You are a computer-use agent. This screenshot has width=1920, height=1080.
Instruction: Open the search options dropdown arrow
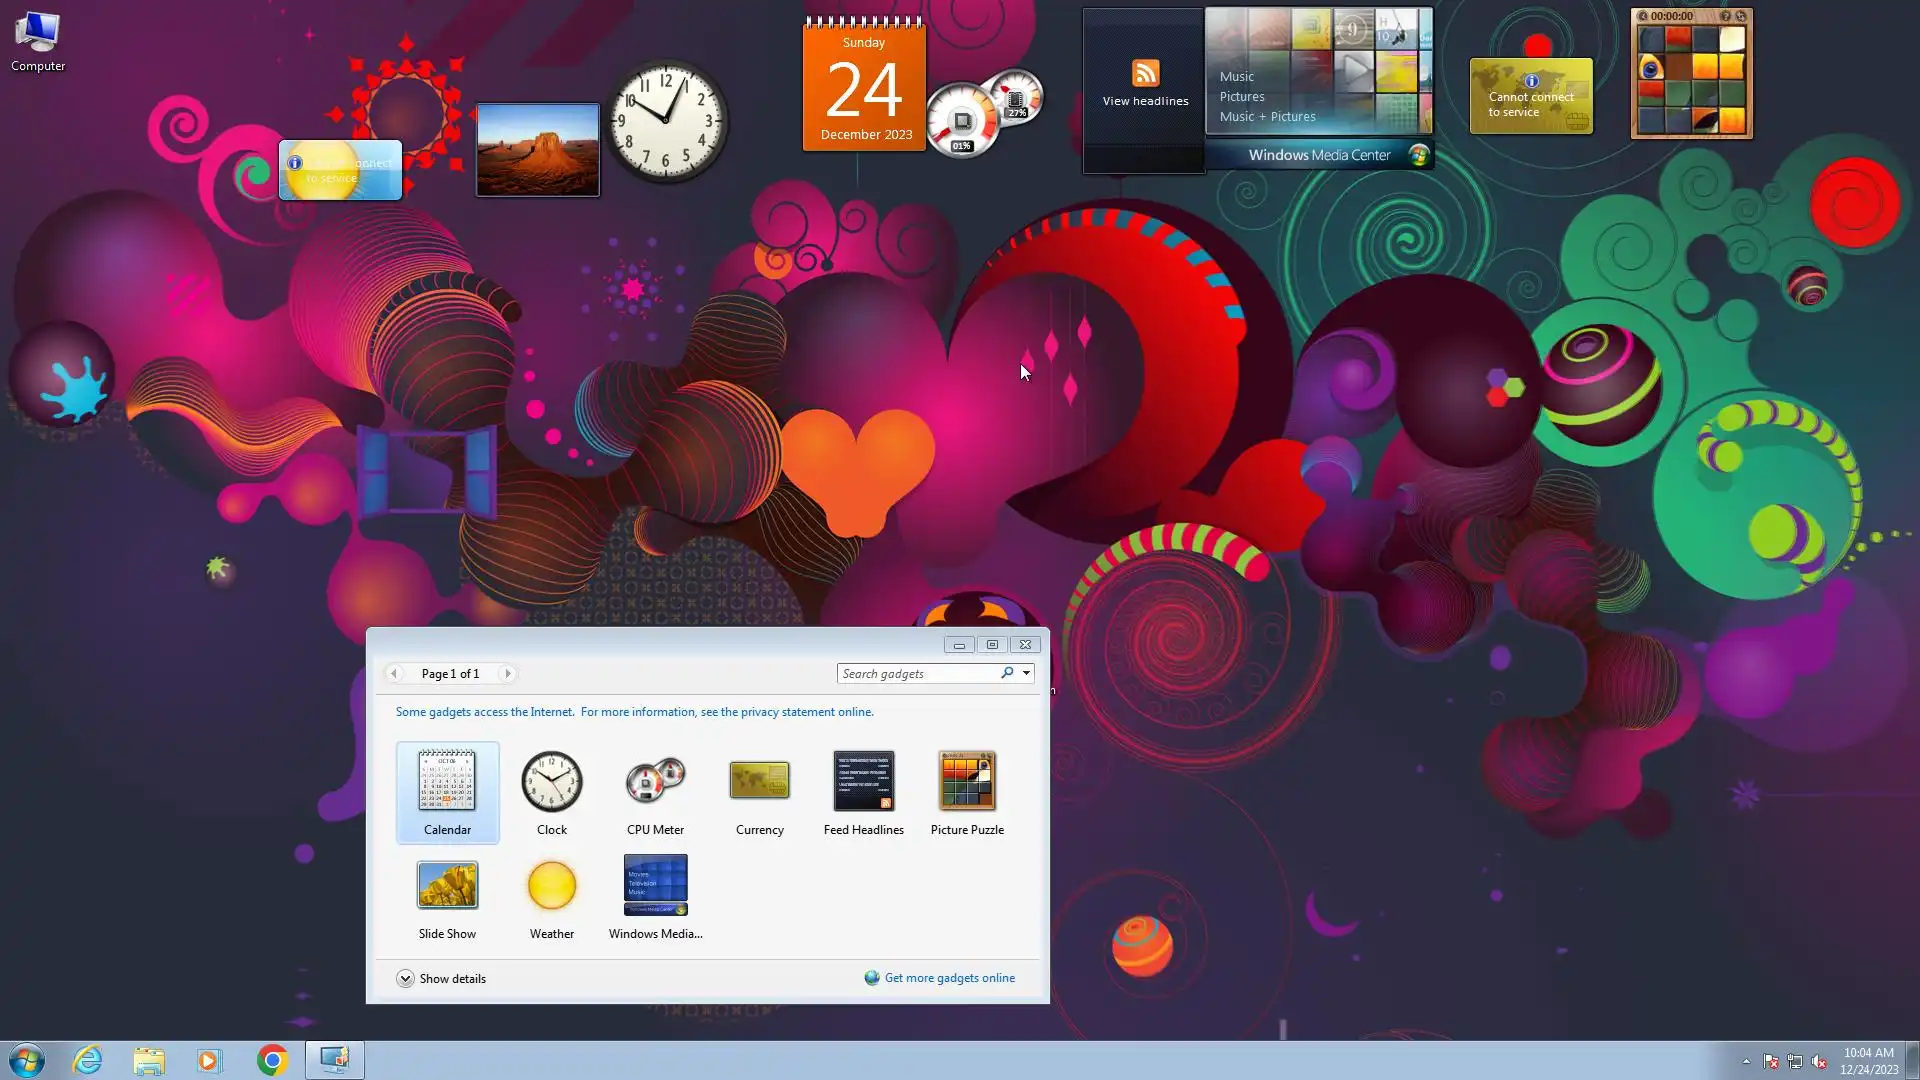1026,673
